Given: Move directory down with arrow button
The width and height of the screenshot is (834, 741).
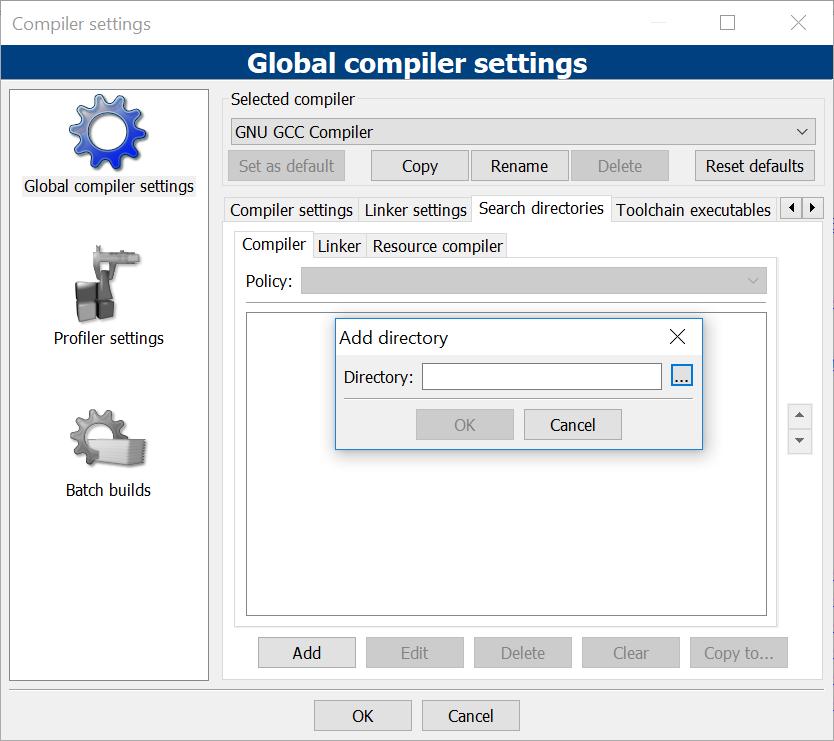Looking at the screenshot, I should [799, 441].
